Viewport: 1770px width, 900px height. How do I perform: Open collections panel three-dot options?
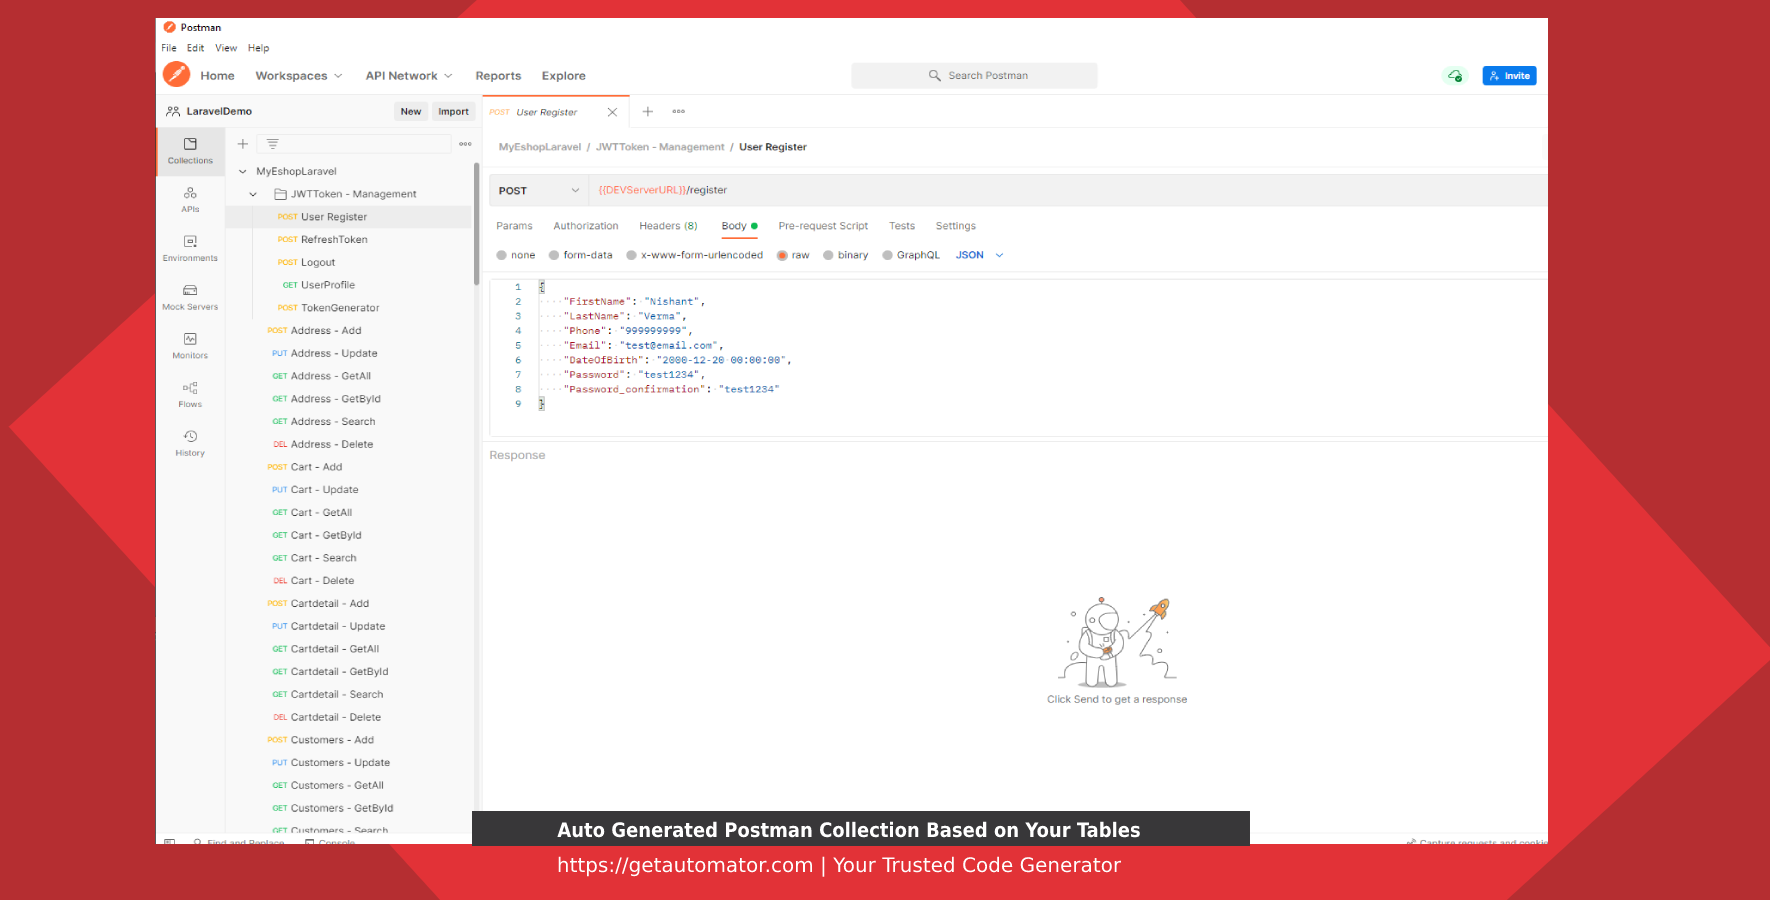click(465, 144)
